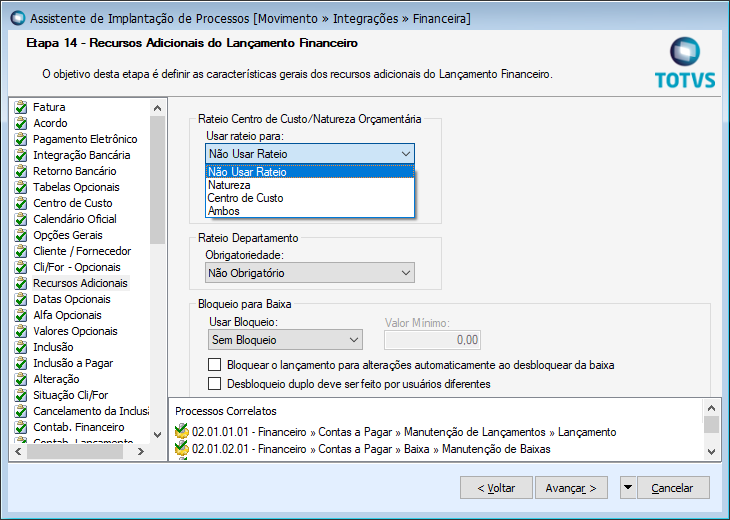This screenshot has height=520, width=730.
Task: Click checkmark icon next to Datas Opcionais
Action: pyautogui.click(x=20, y=299)
